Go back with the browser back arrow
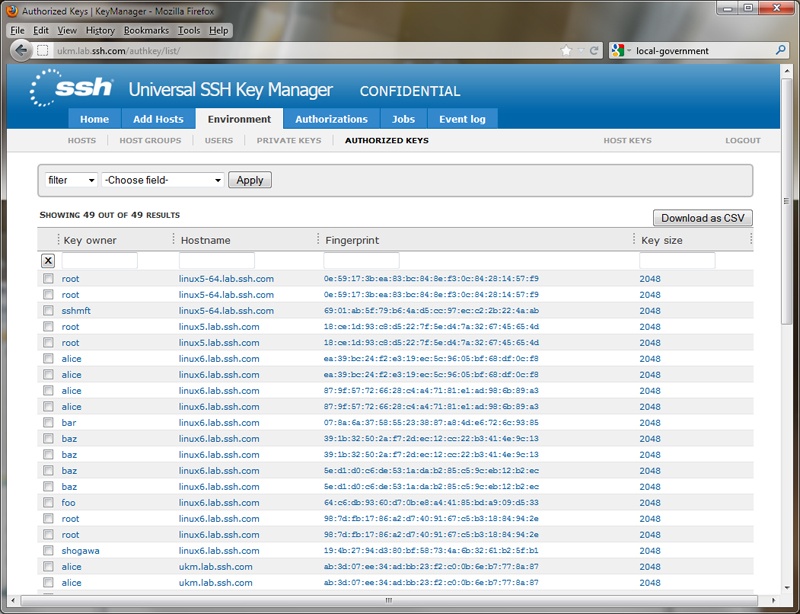The width and height of the screenshot is (800, 614). (21, 50)
